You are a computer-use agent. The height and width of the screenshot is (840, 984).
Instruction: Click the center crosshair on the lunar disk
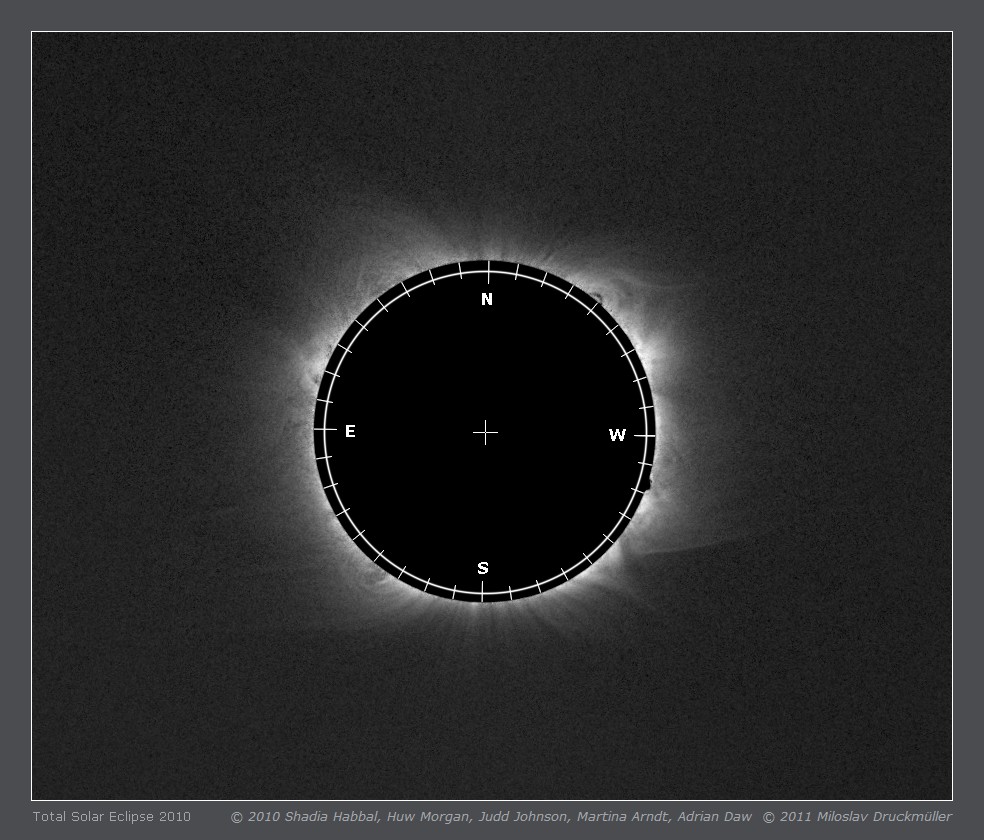485,432
